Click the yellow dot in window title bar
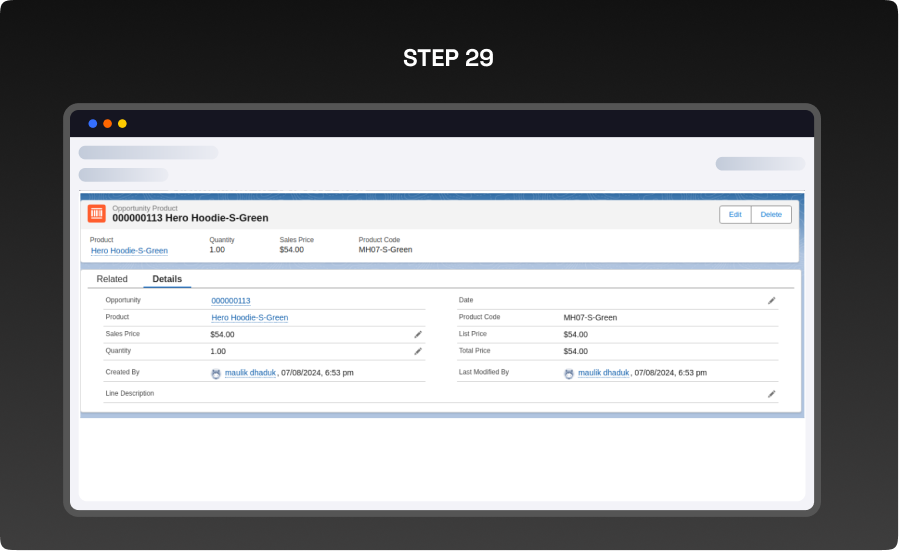The image size is (899, 551). click(x=122, y=124)
